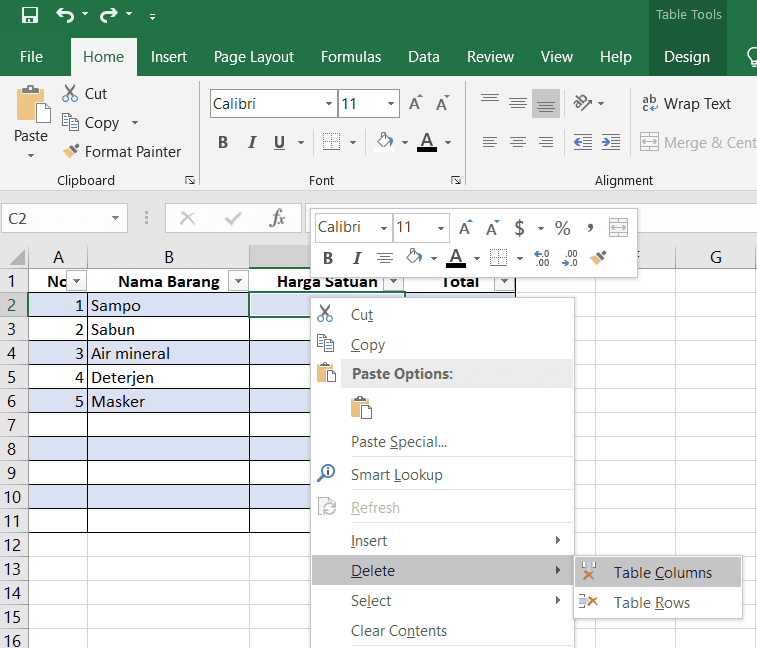
Task: Toggle Italic in mini toolbar
Action: coord(356,258)
